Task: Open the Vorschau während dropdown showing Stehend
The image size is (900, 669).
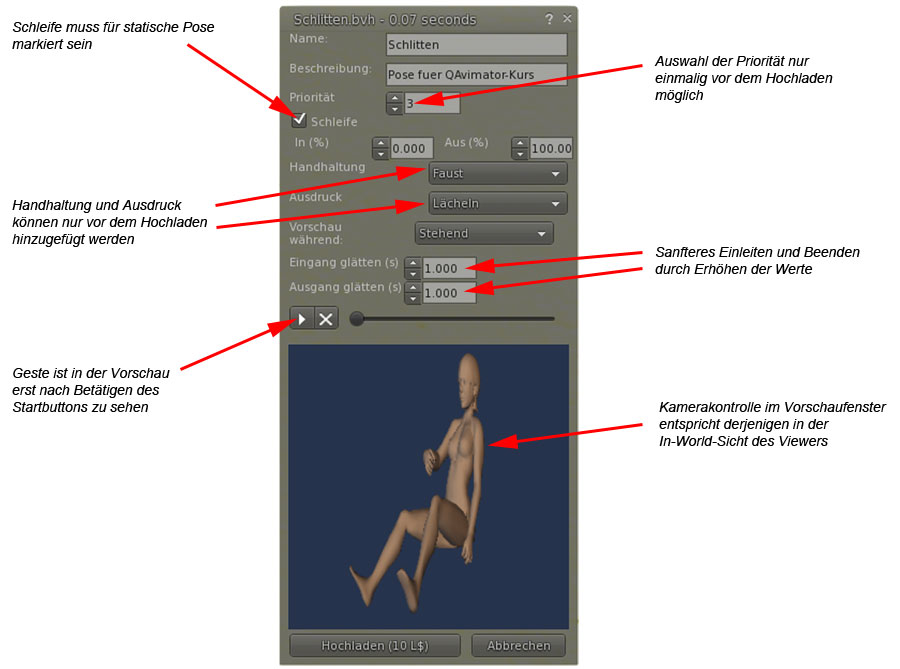Action: tap(483, 234)
